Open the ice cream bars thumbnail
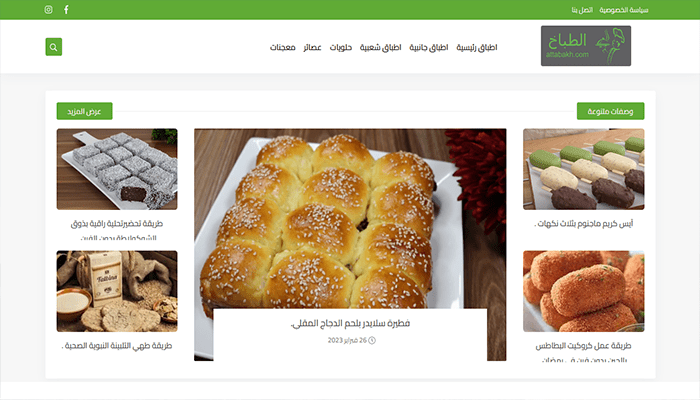 coord(583,169)
